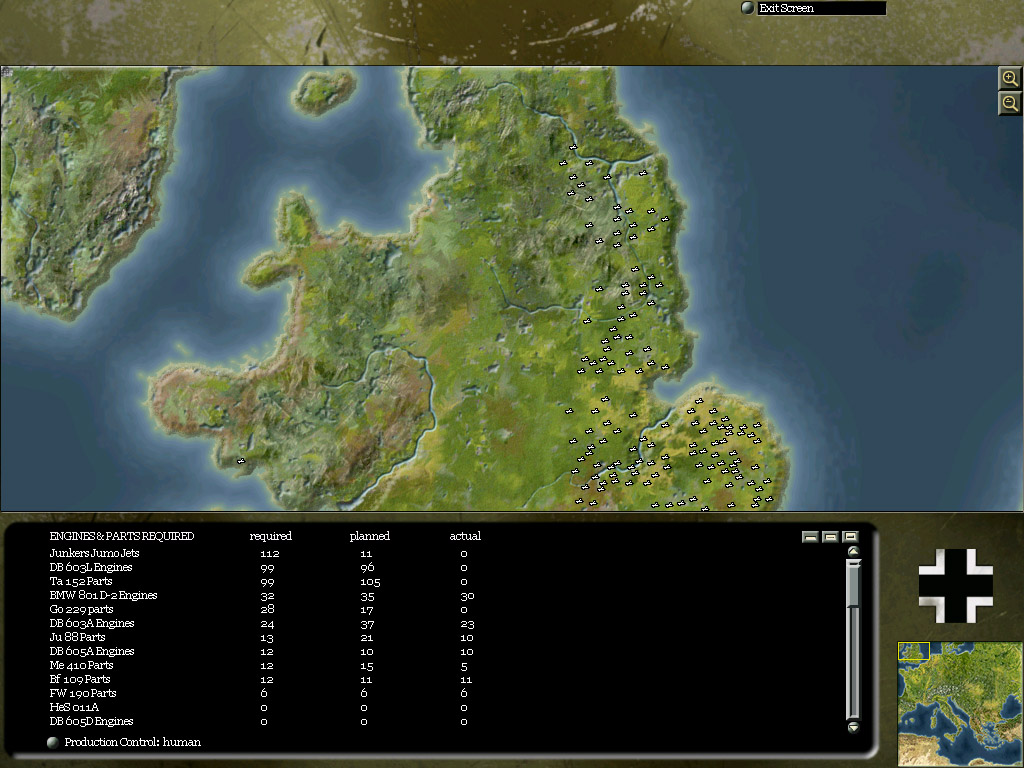Screen dimensions: 1024x768
Task: Click required value 6 for FW 190 Parts
Action: coord(264,694)
